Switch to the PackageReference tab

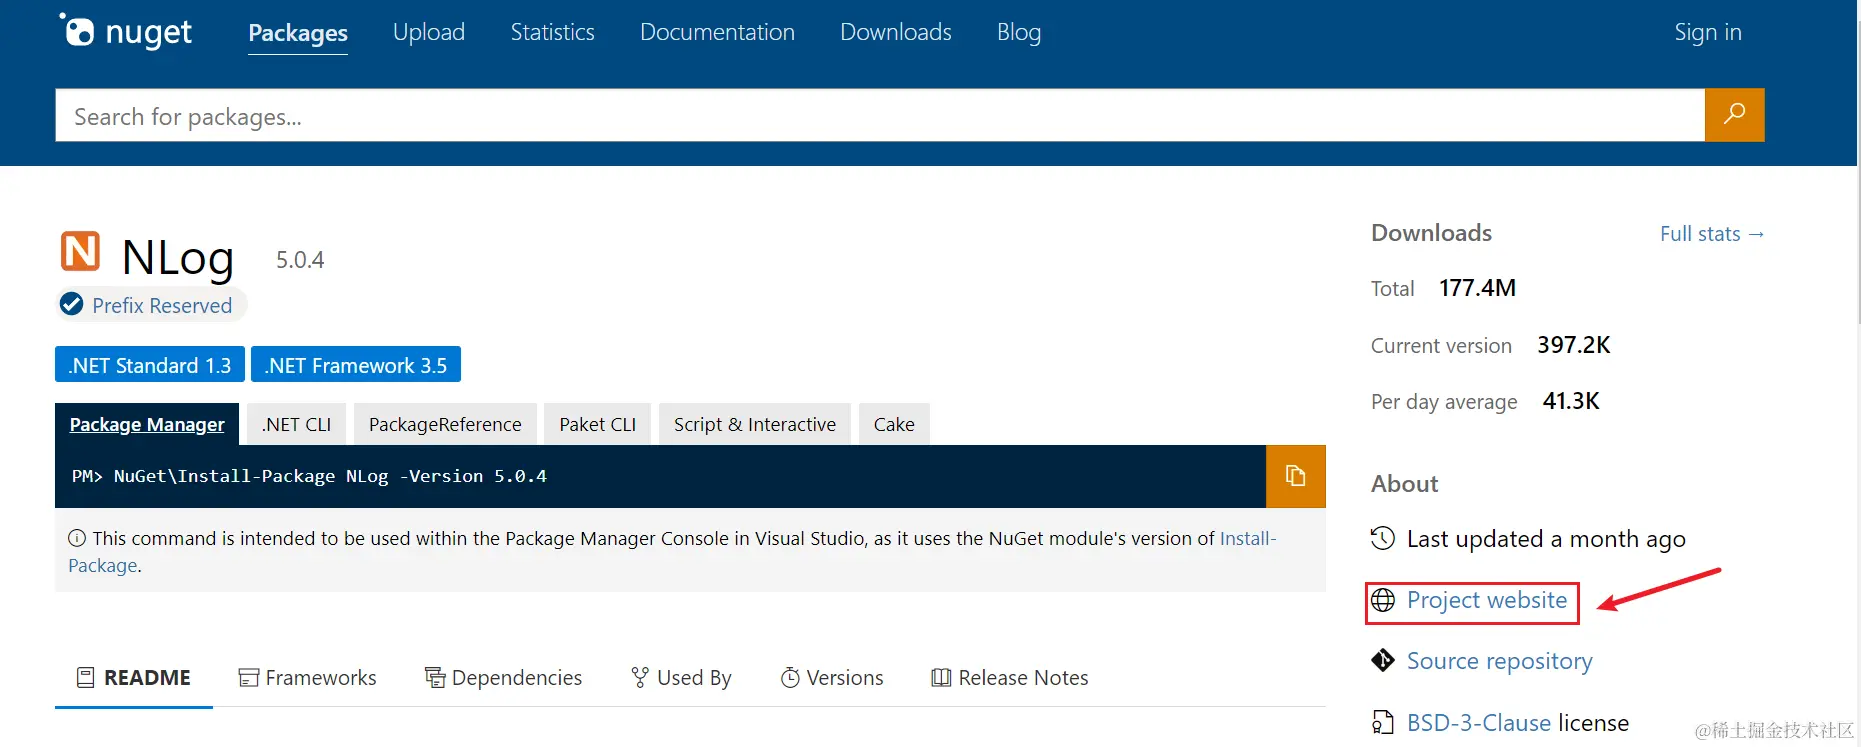(445, 424)
